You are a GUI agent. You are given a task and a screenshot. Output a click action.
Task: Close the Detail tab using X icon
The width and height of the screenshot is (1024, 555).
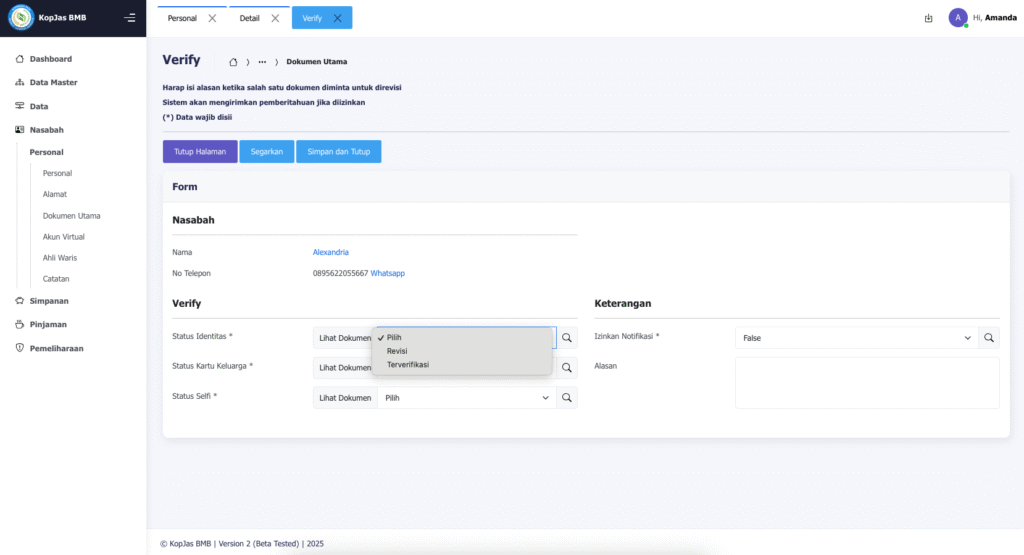[x=275, y=18]
